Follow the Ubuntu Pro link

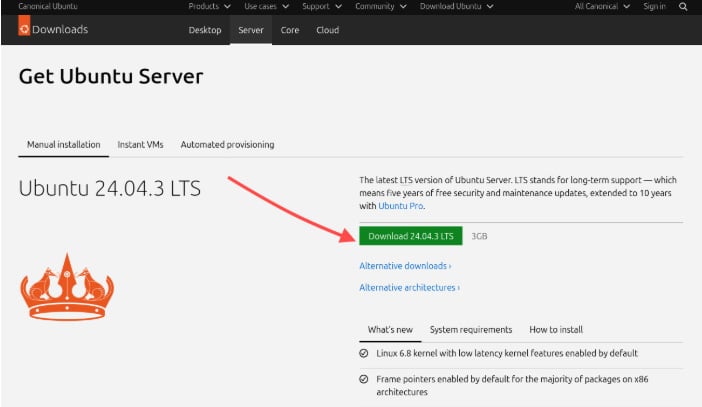click(401, 205)
